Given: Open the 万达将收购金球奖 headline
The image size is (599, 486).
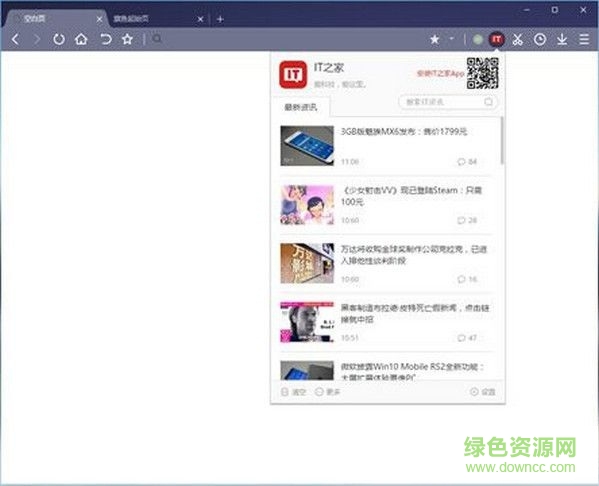Looking at the screenshot, I should [414, 255].
